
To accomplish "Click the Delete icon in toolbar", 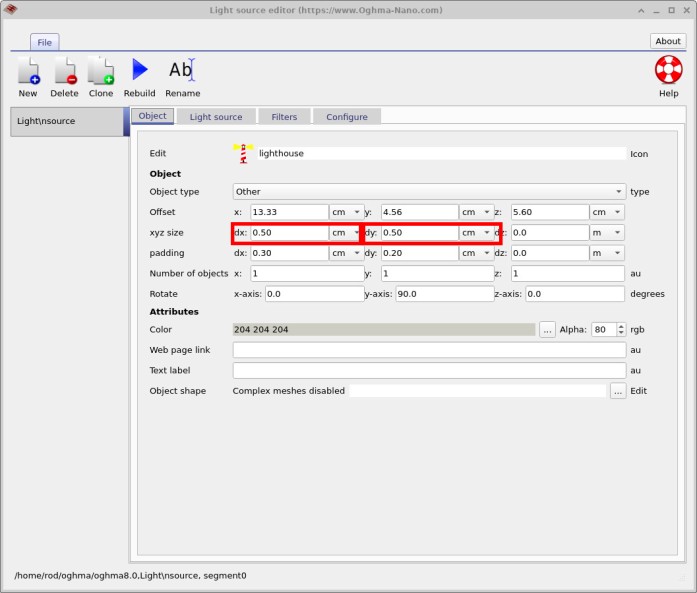I will click(64, 71).
